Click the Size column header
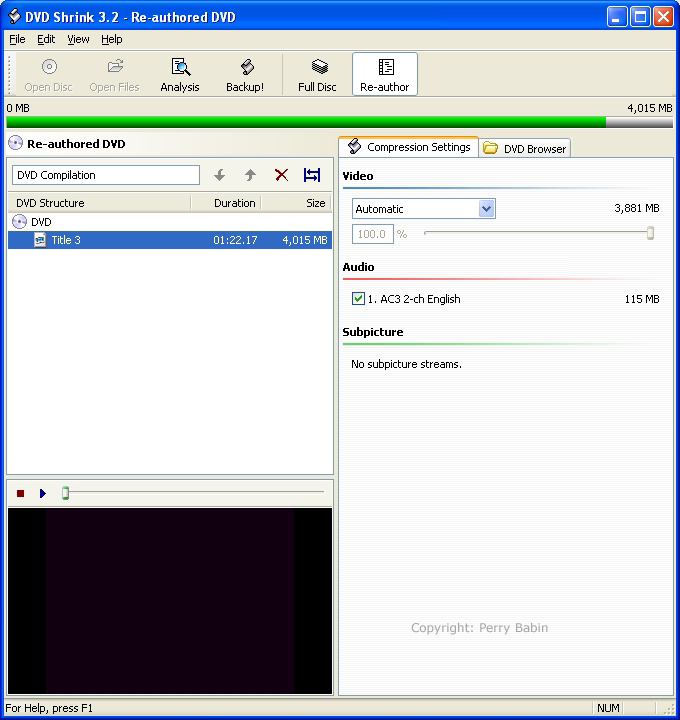Screen dimensions: 680x720 [296, 203]
